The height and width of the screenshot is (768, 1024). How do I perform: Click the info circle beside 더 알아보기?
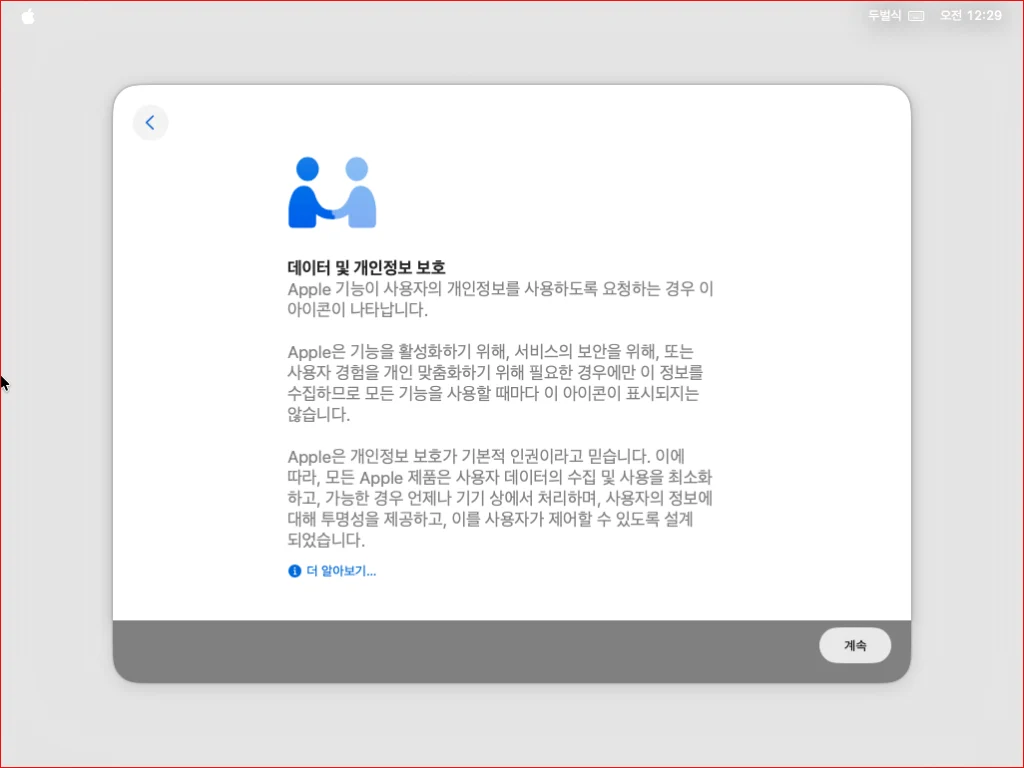click(295, 571)
